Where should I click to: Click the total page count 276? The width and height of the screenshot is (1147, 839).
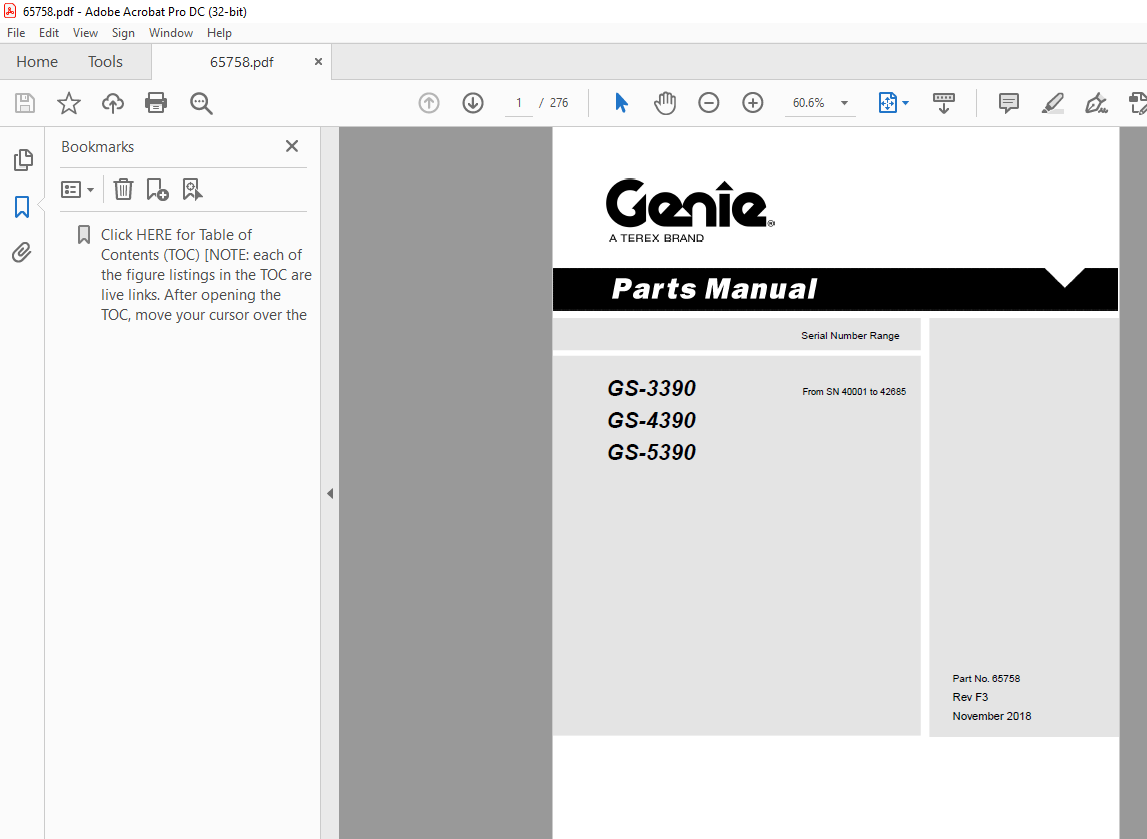tap(559, 103)
